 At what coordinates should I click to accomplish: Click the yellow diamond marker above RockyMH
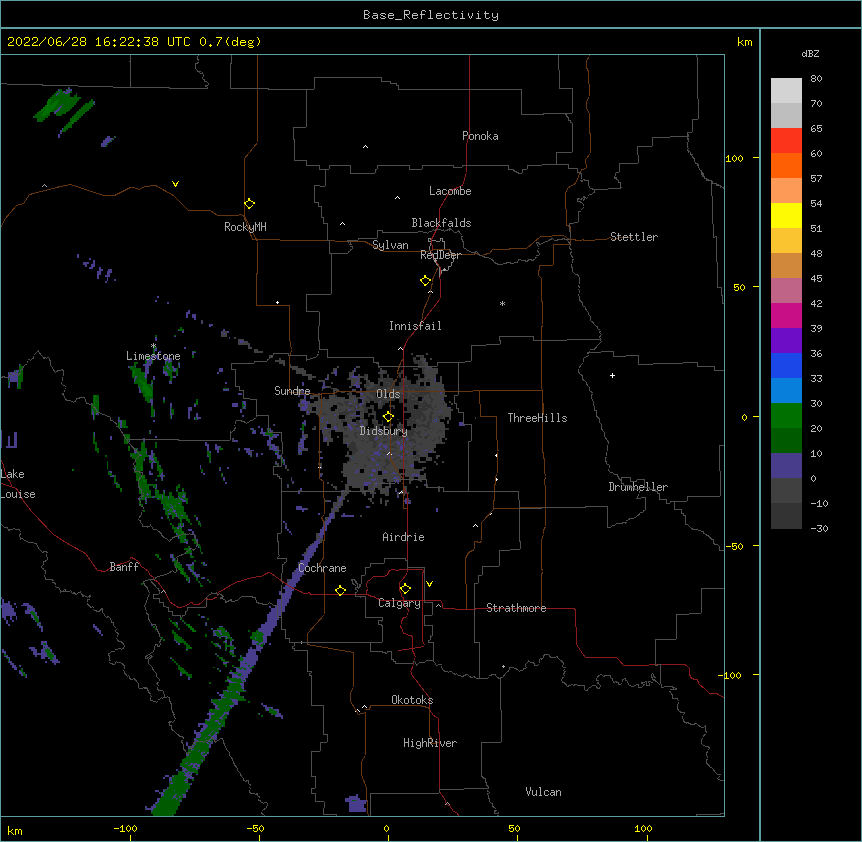250,204
